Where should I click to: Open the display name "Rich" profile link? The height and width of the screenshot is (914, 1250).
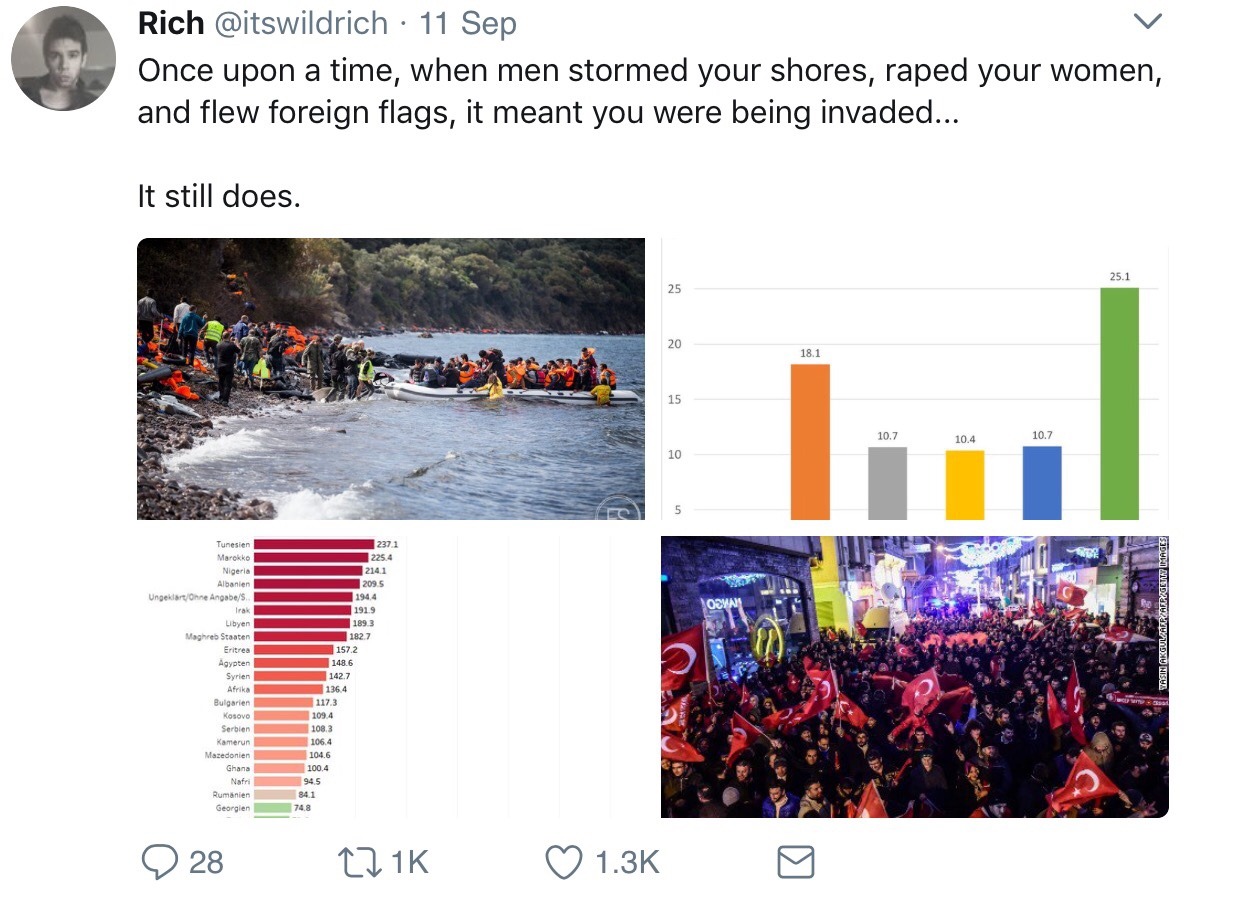pos(170,23)
